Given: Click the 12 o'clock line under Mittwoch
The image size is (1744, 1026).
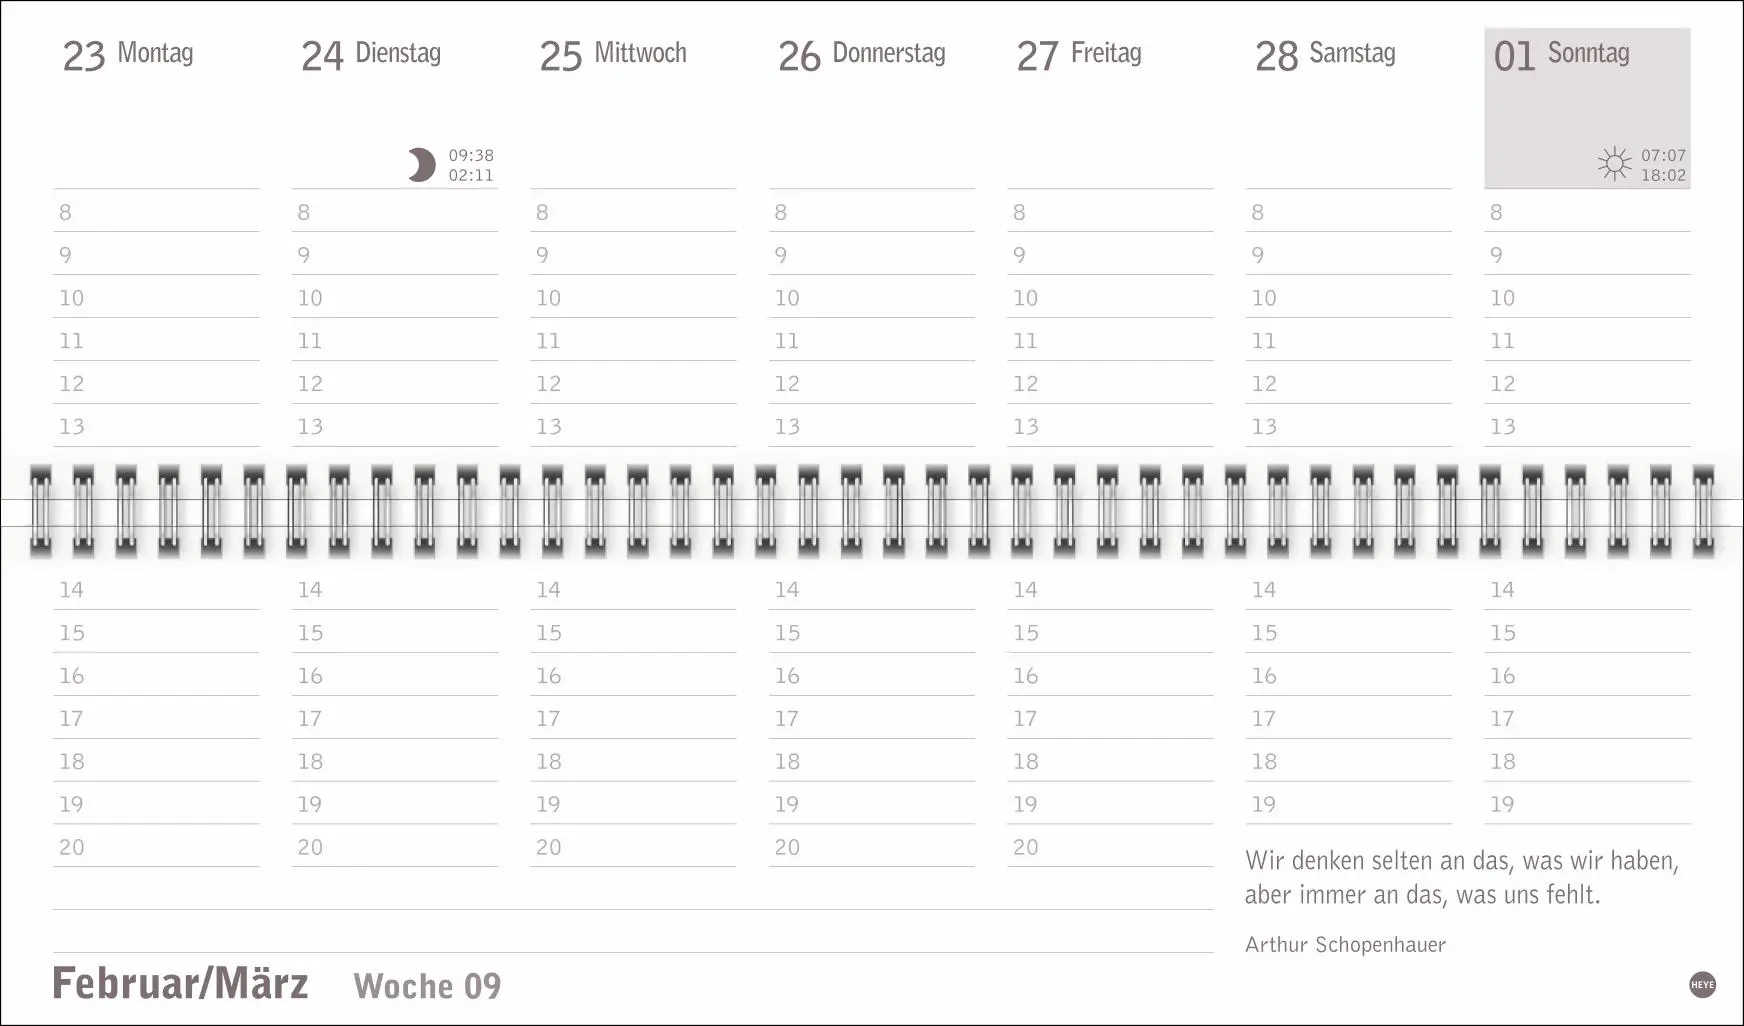Looking at the screenshot, I should click(633, 384).
